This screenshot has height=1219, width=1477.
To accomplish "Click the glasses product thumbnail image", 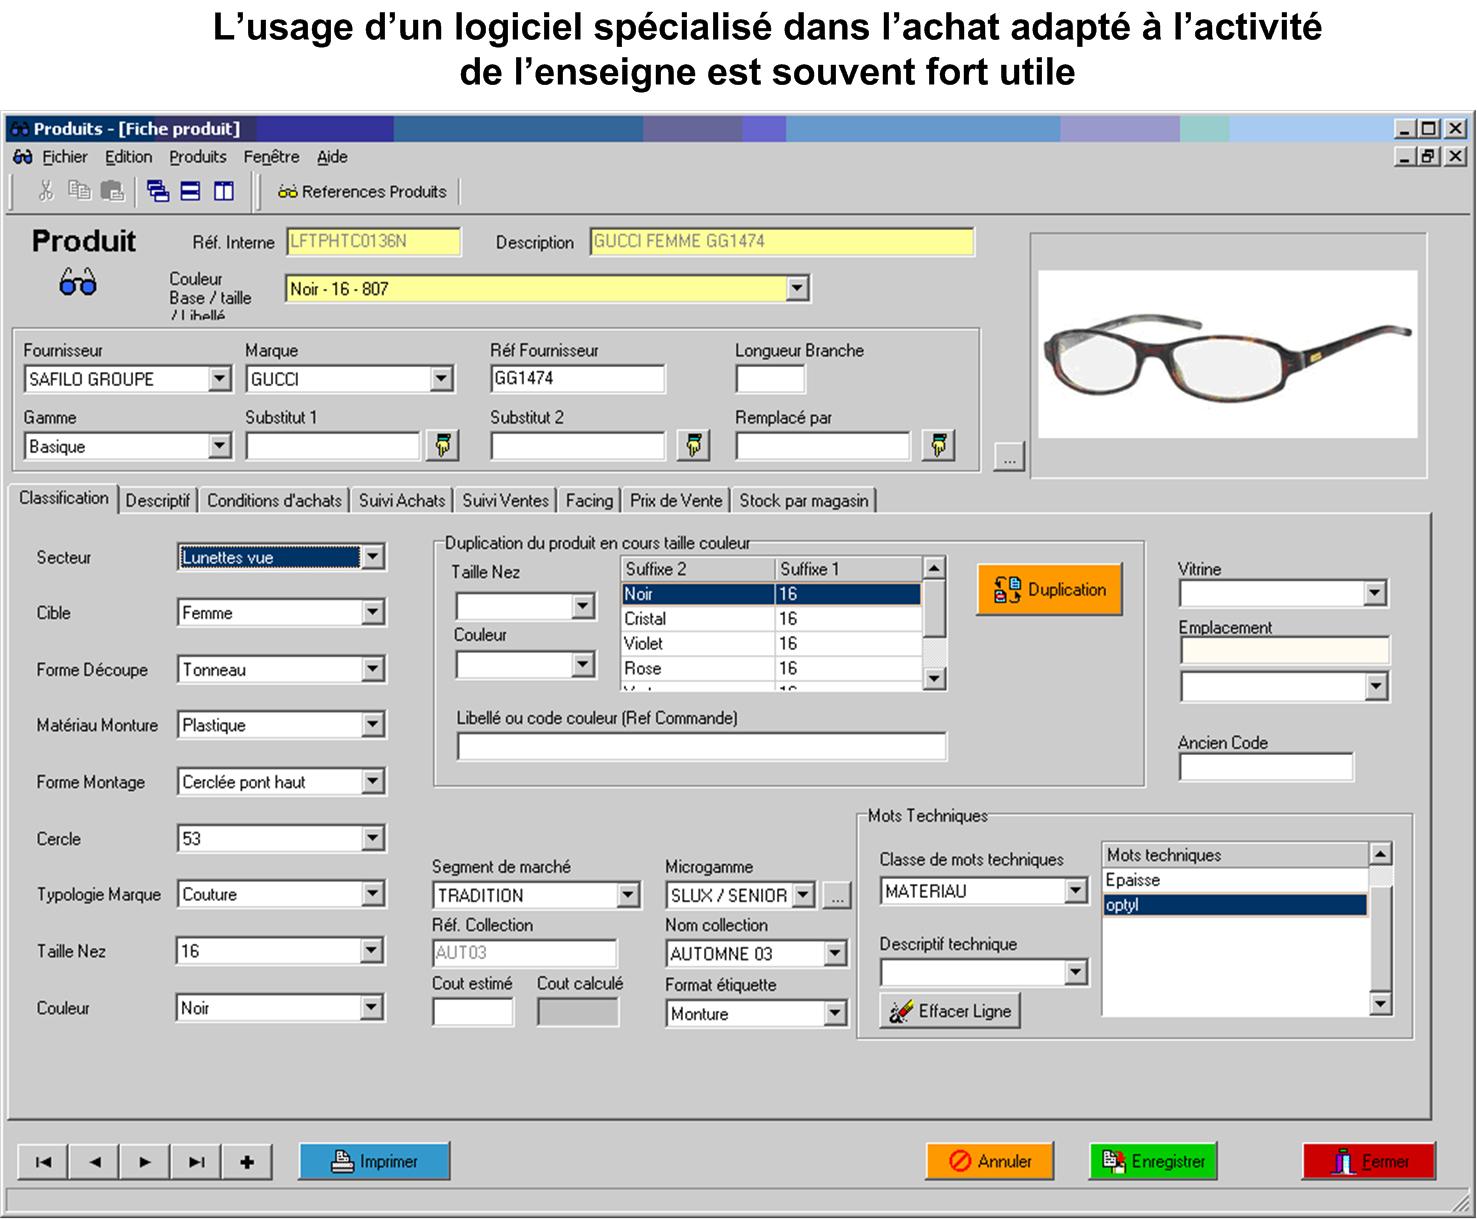I will (1227, 354).
